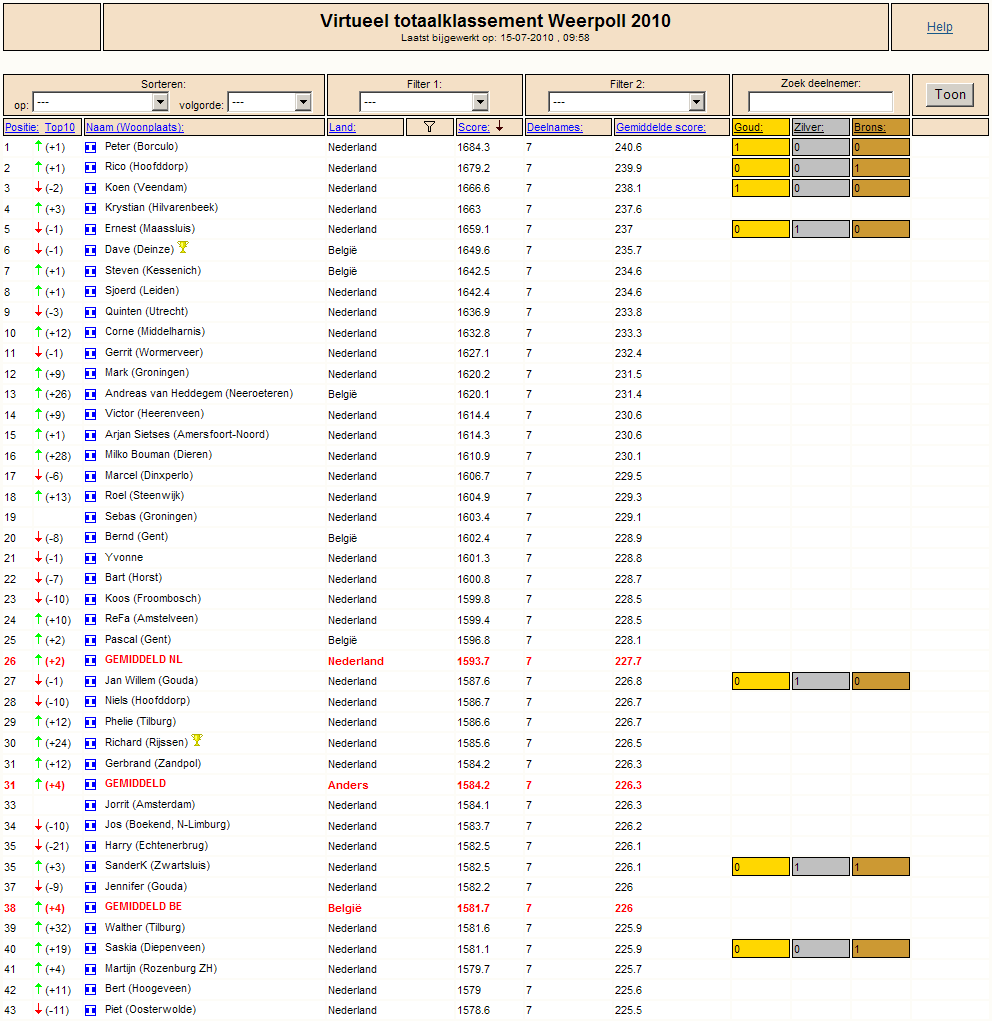Sort by the Naam (Woonplaats) column header

tap(134, 127)
